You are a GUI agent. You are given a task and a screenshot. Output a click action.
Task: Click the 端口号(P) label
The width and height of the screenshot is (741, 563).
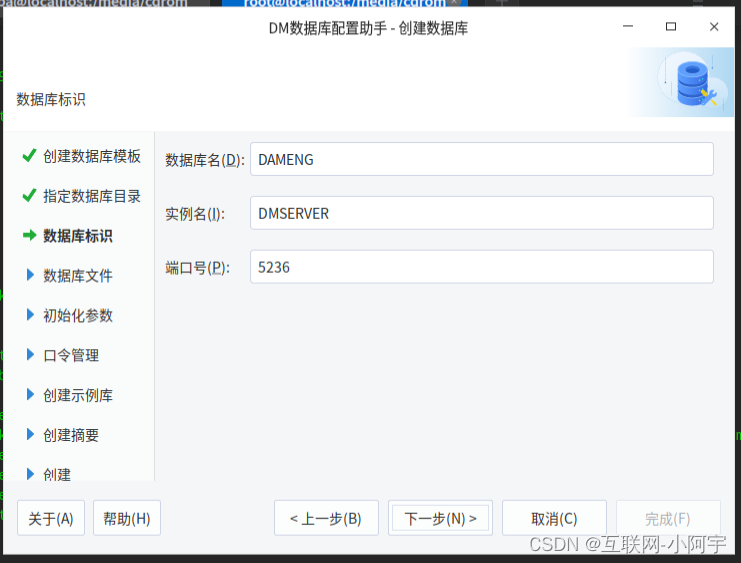(197, 268)
